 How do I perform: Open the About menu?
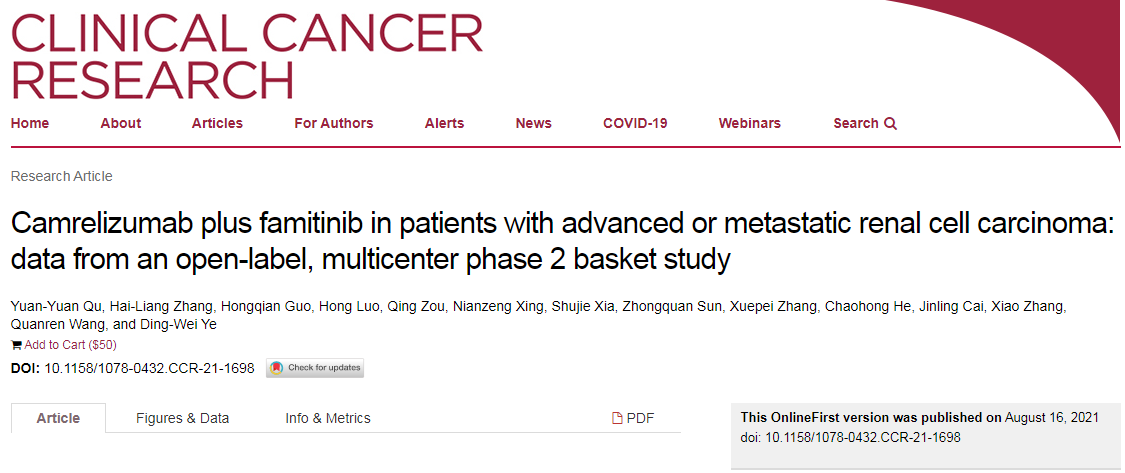(120, 123)
